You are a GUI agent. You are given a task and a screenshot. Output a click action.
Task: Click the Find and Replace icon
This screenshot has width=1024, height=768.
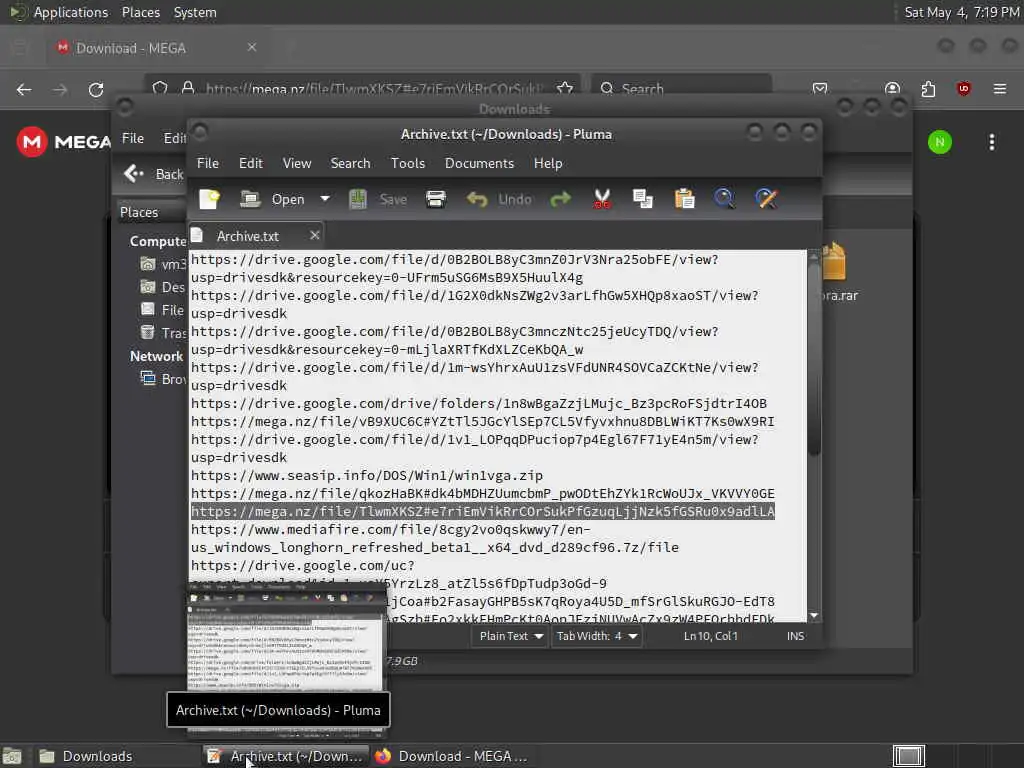point(766,199)
